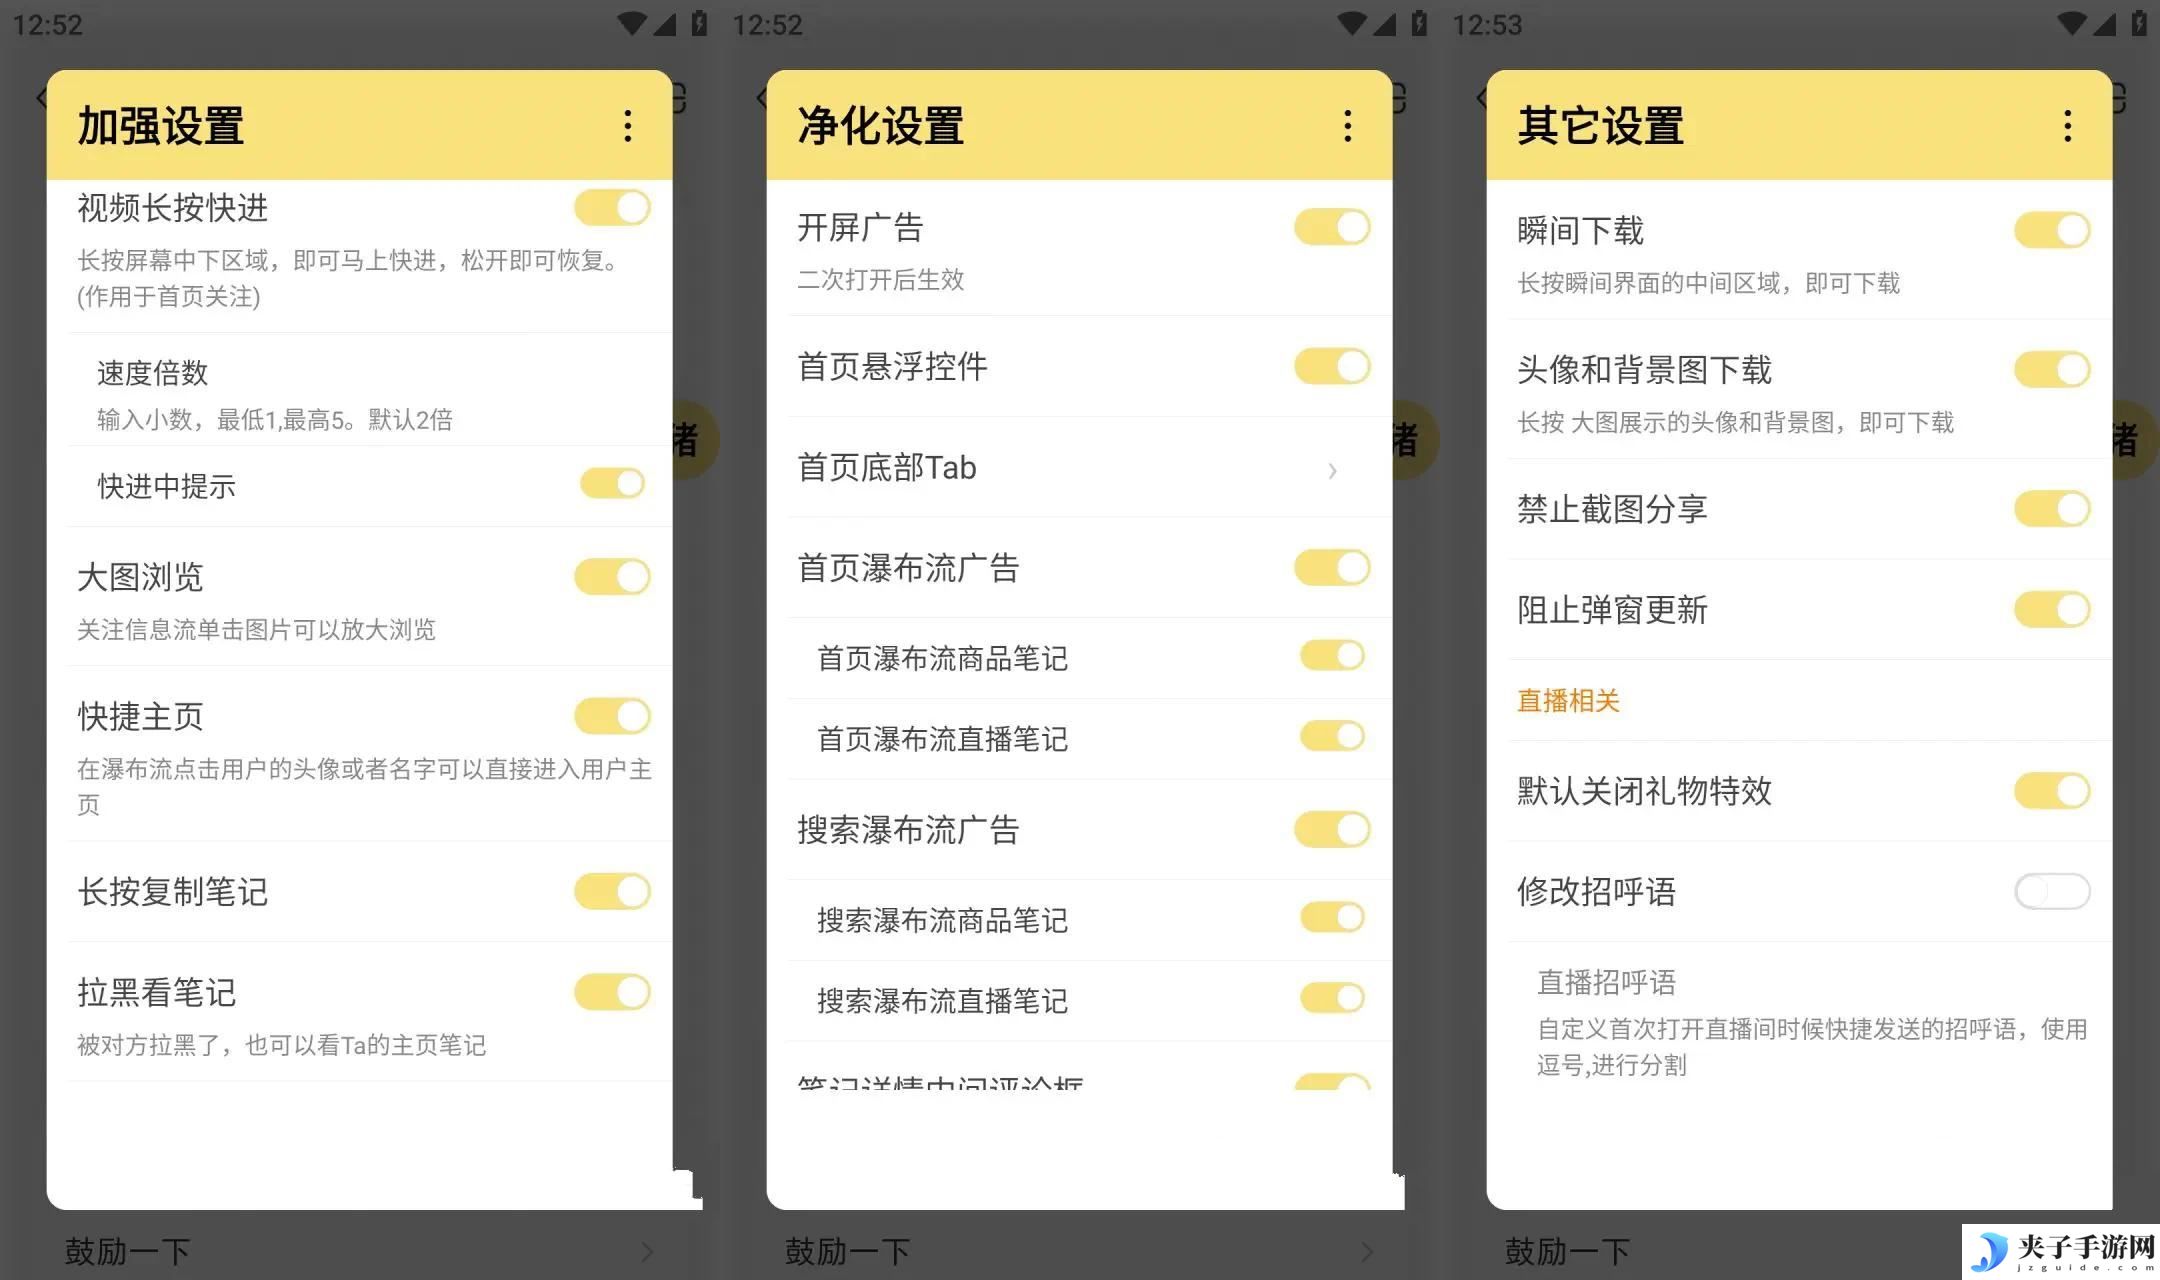Switch off 首页瀑布流商品笔记

(1332, 656)
